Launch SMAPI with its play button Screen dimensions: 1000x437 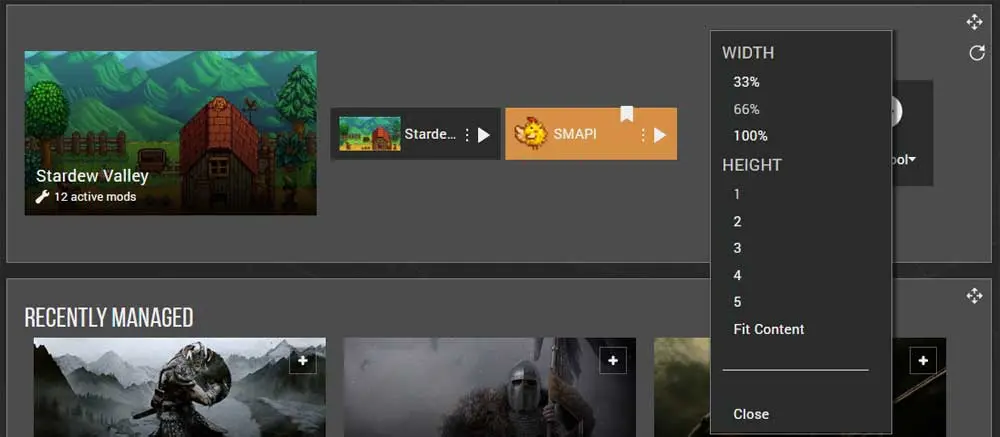point(660,135)
